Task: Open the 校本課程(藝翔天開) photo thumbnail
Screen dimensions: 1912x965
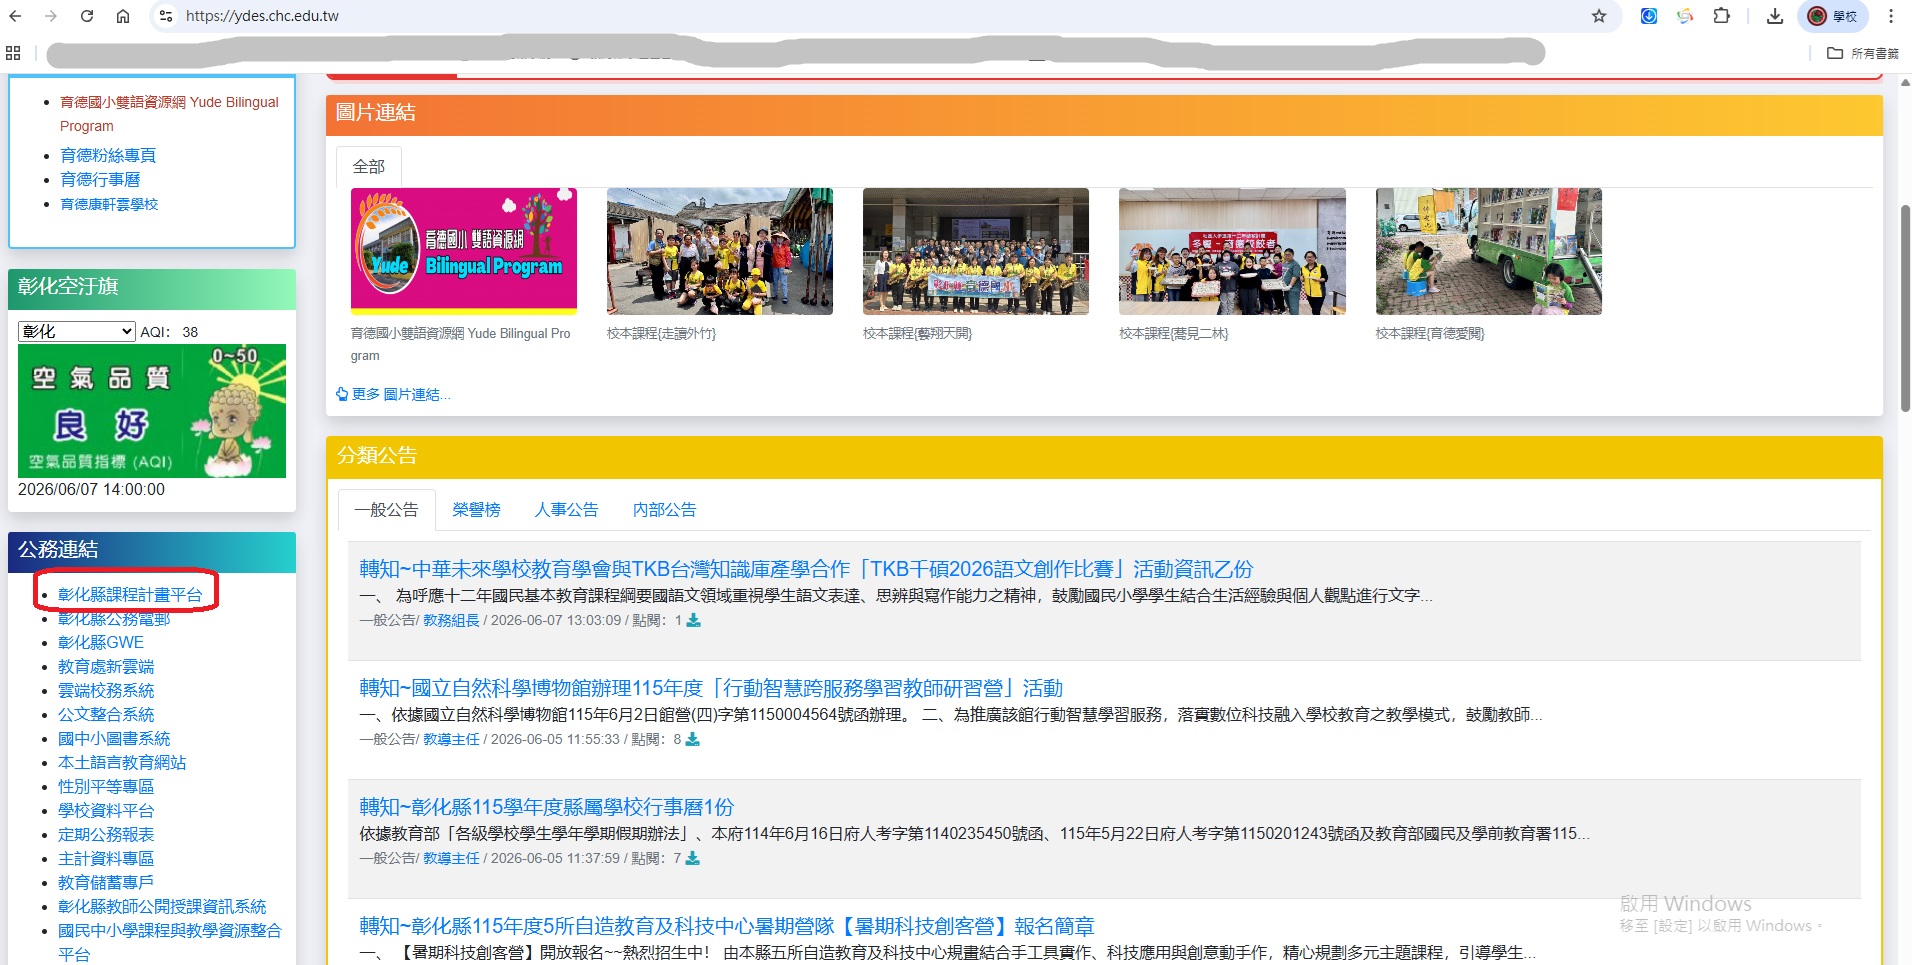Action: pos(976,251)
